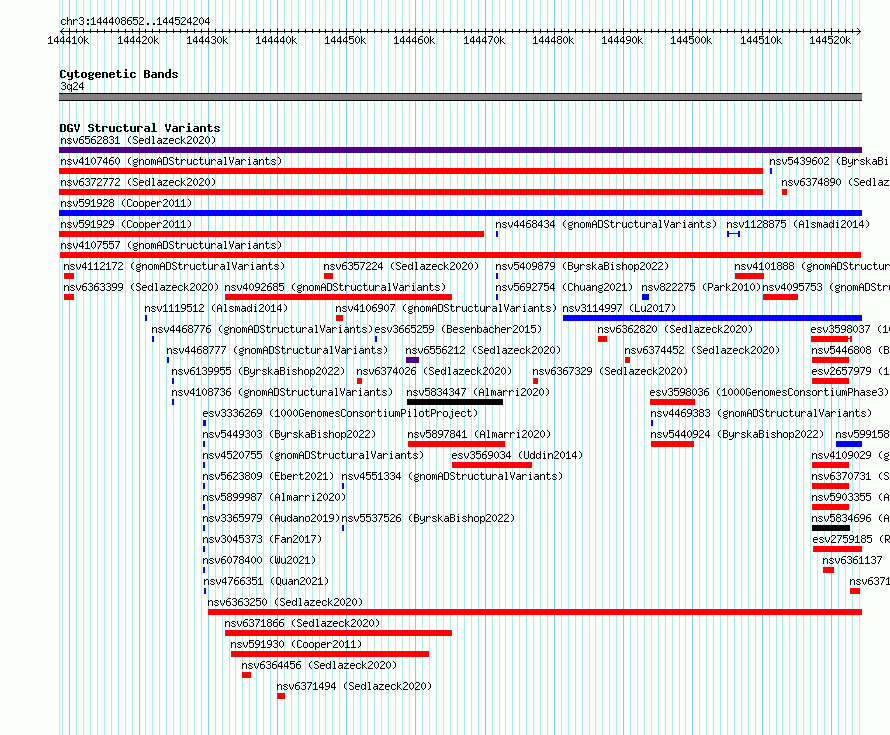Click the black bar under nsv5834696
The image size is (890, 735).
tap(831, 528)
